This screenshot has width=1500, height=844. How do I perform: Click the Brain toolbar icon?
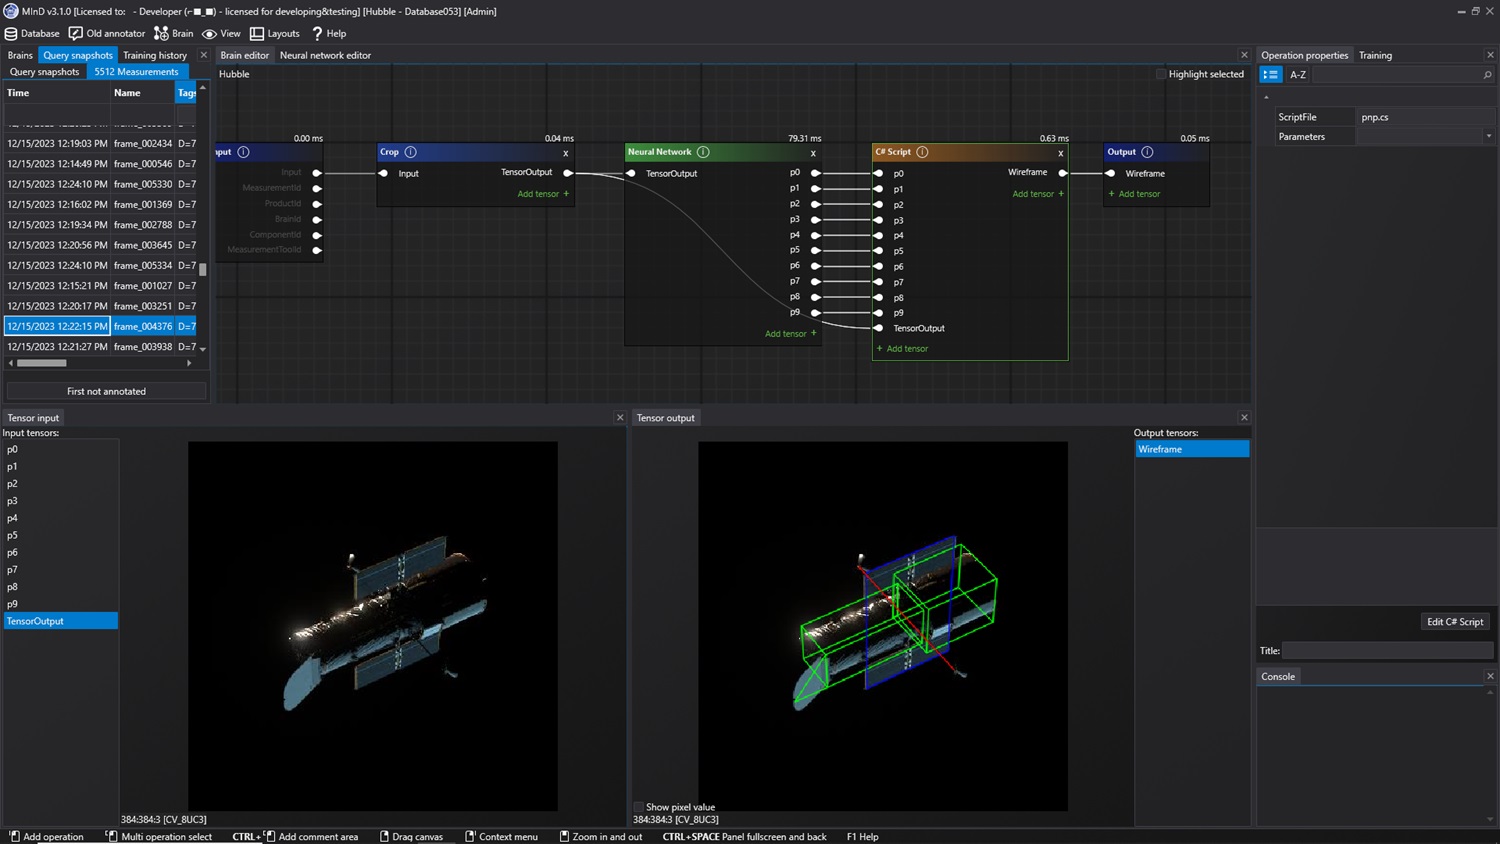point(162,33)
